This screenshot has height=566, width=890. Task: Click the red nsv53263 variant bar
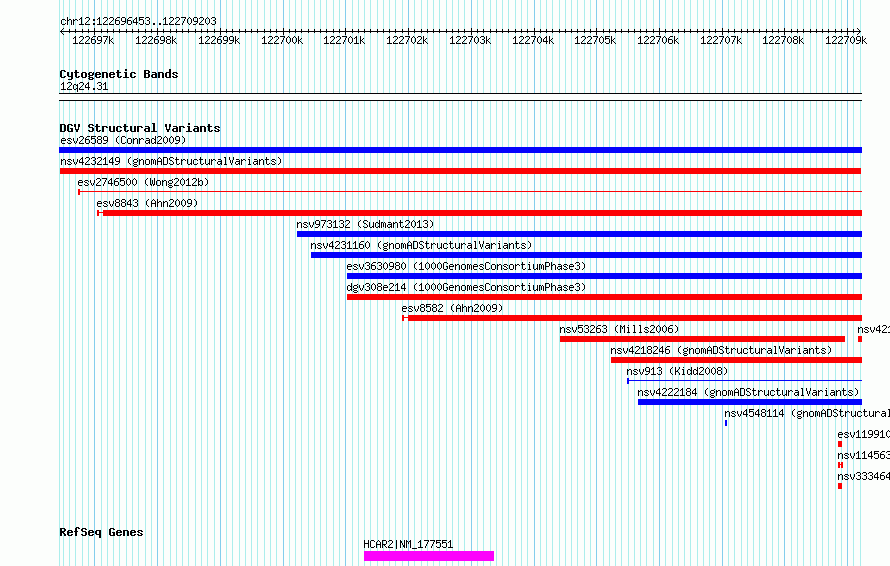pos(702,339)
